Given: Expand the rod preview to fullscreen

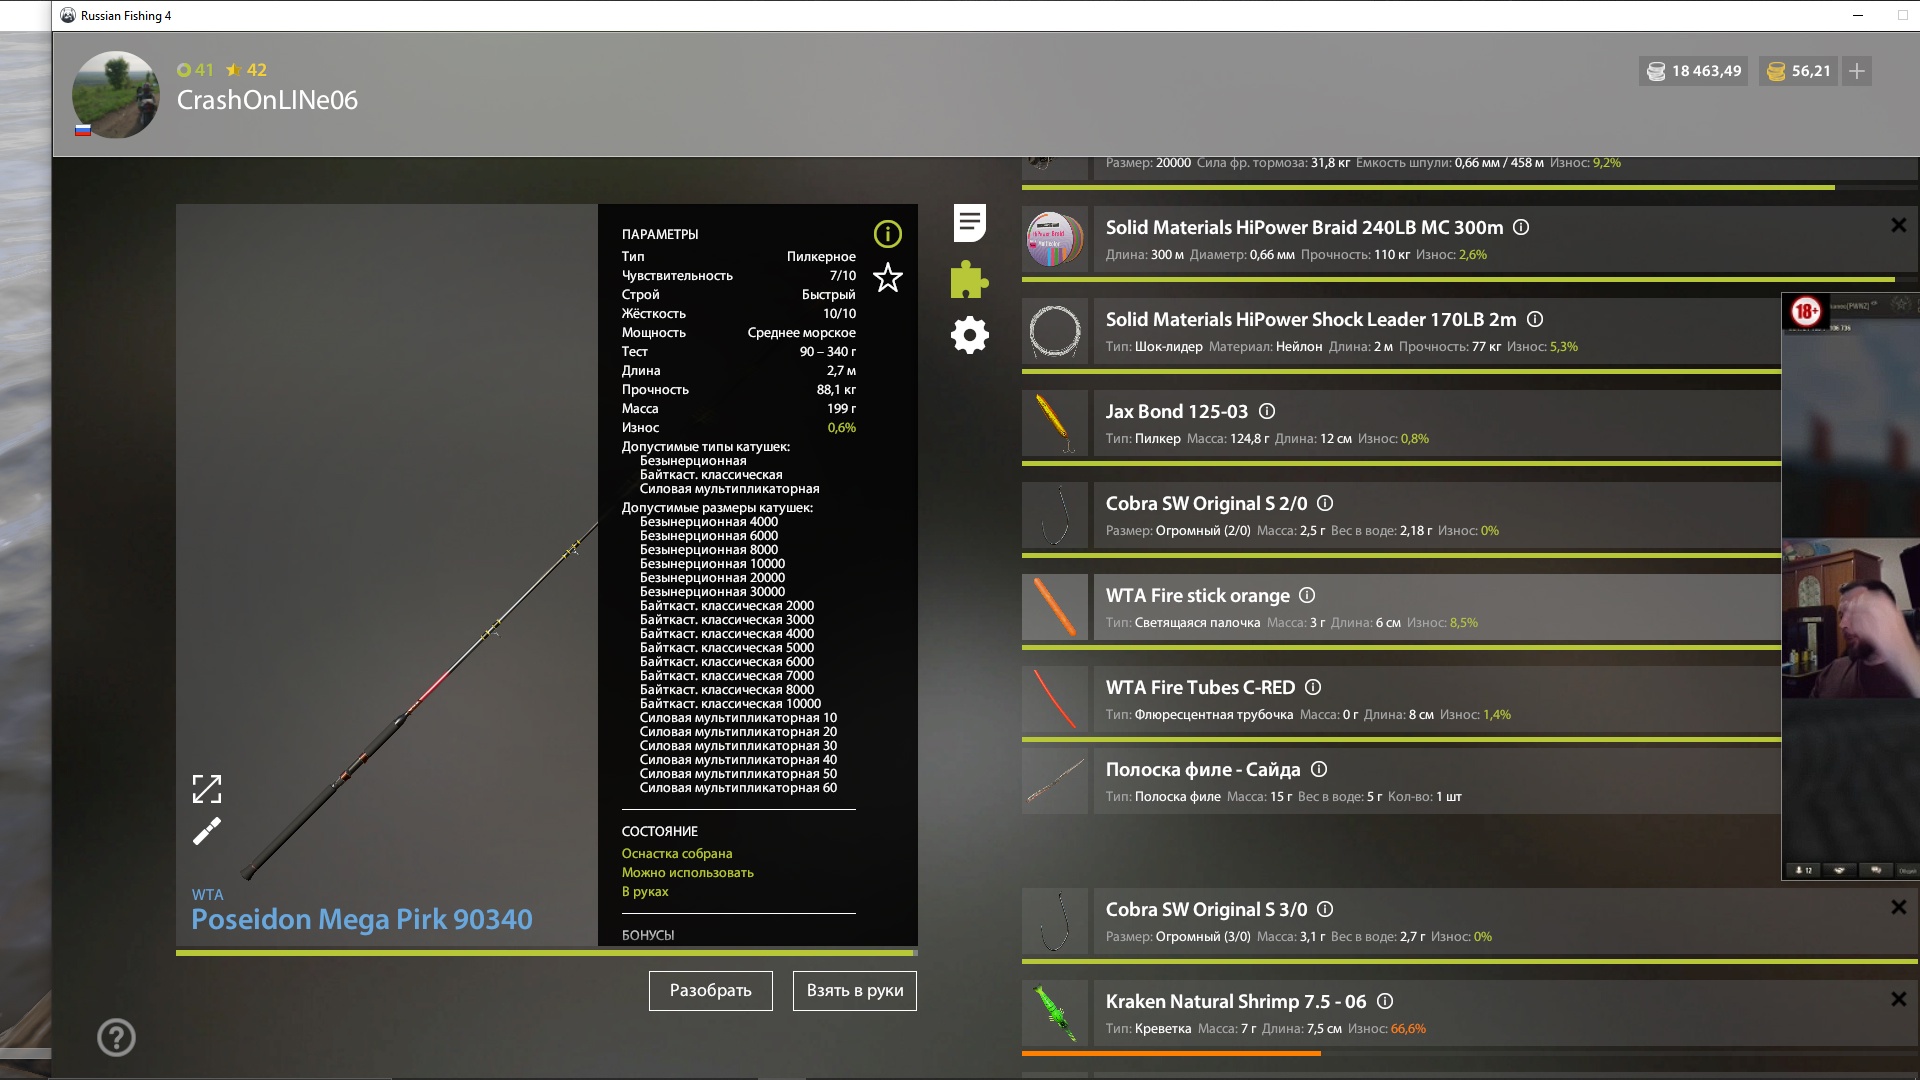Looking at the screenshot, I should coord(207,789).
